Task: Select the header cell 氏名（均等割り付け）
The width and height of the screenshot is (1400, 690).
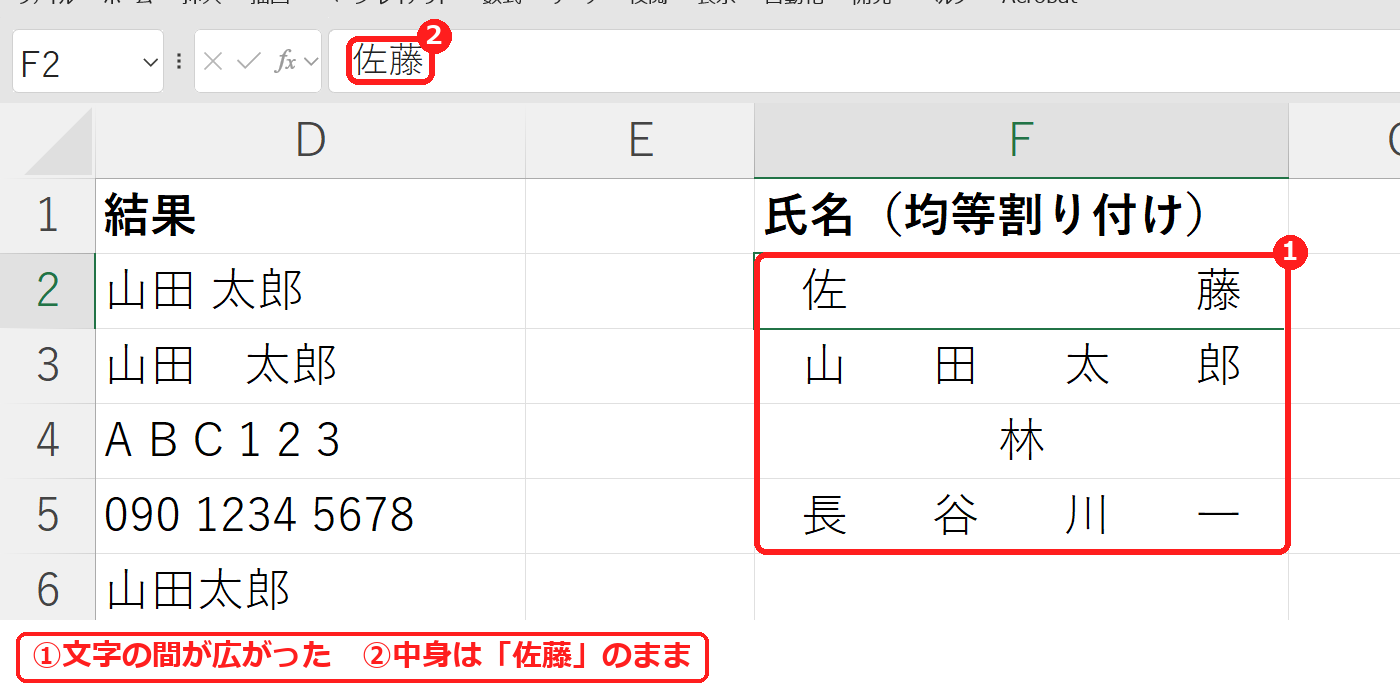Action: click(1021, 216)
